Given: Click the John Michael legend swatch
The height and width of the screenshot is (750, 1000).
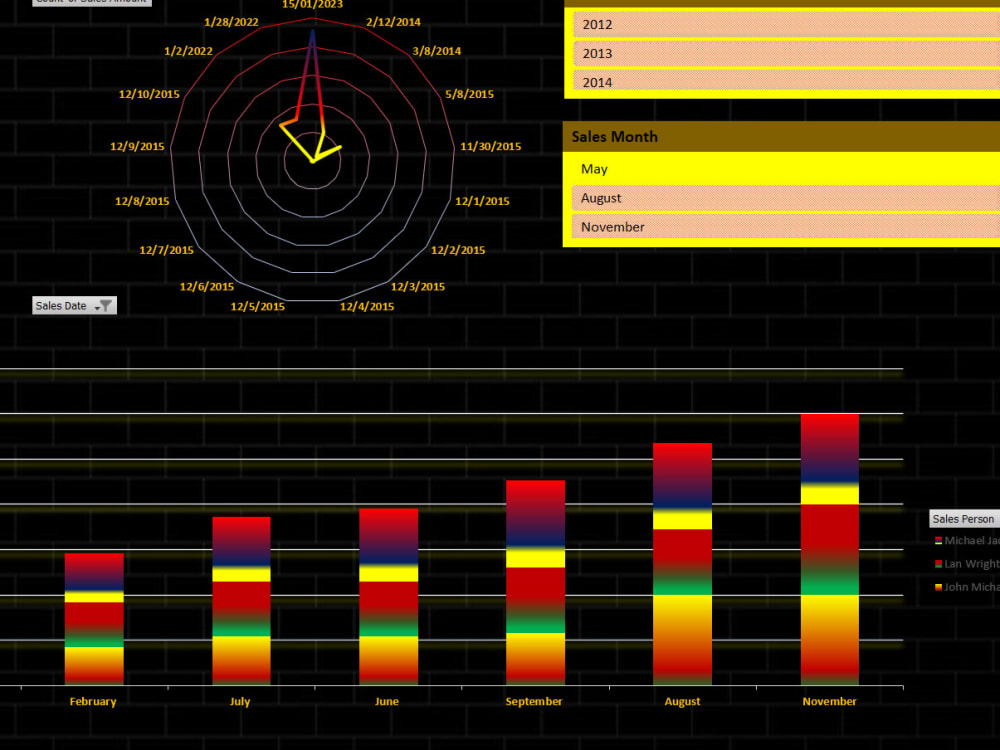Looking at the screenshot, I should [x=938, y=587].
